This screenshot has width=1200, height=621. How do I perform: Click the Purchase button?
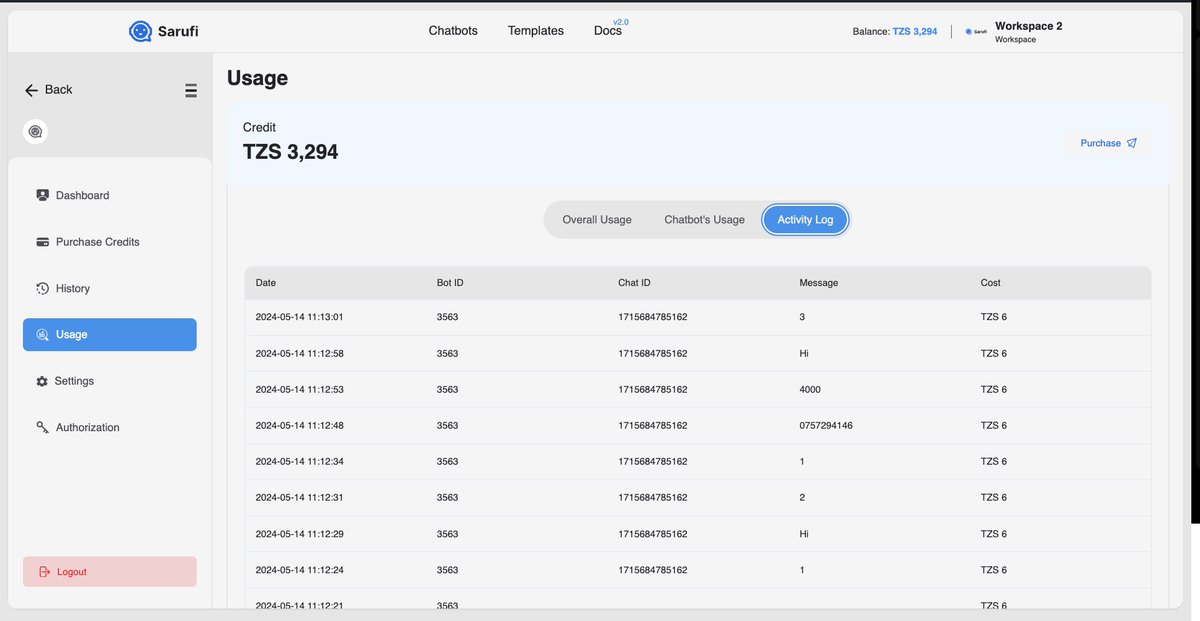point(1108,143)
